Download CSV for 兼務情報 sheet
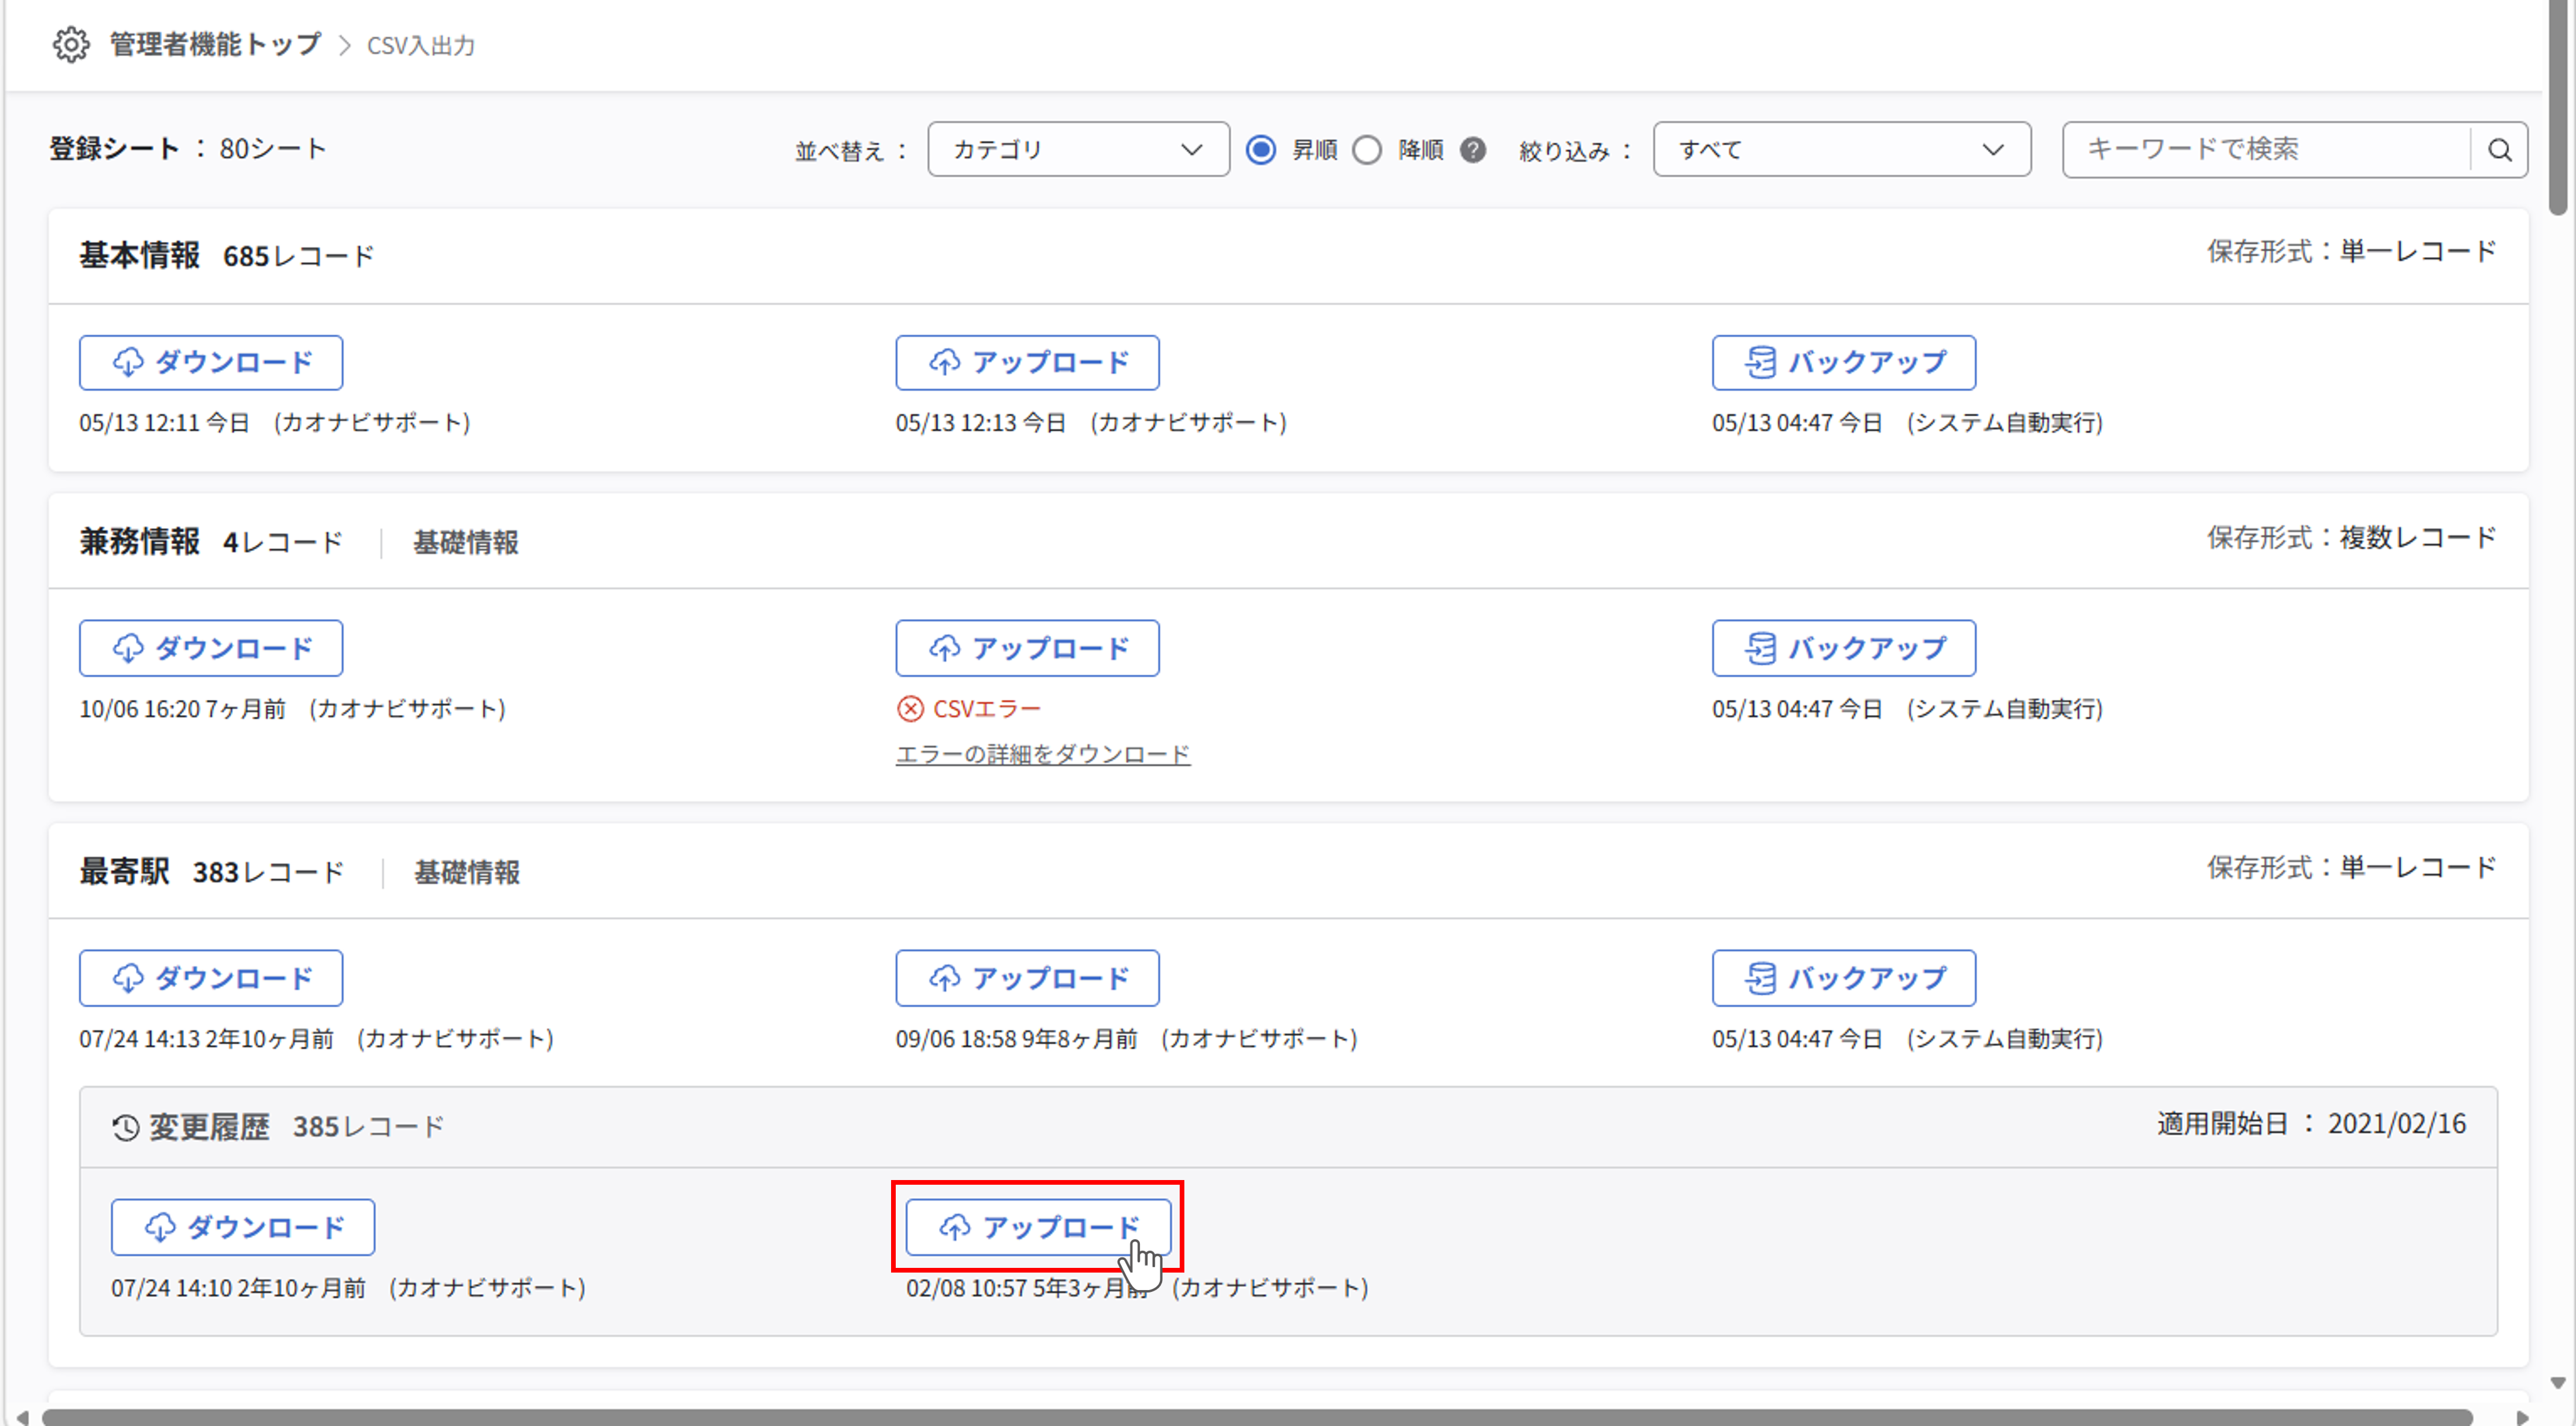Viewport: 2576px width, 1426px height. 211,648
